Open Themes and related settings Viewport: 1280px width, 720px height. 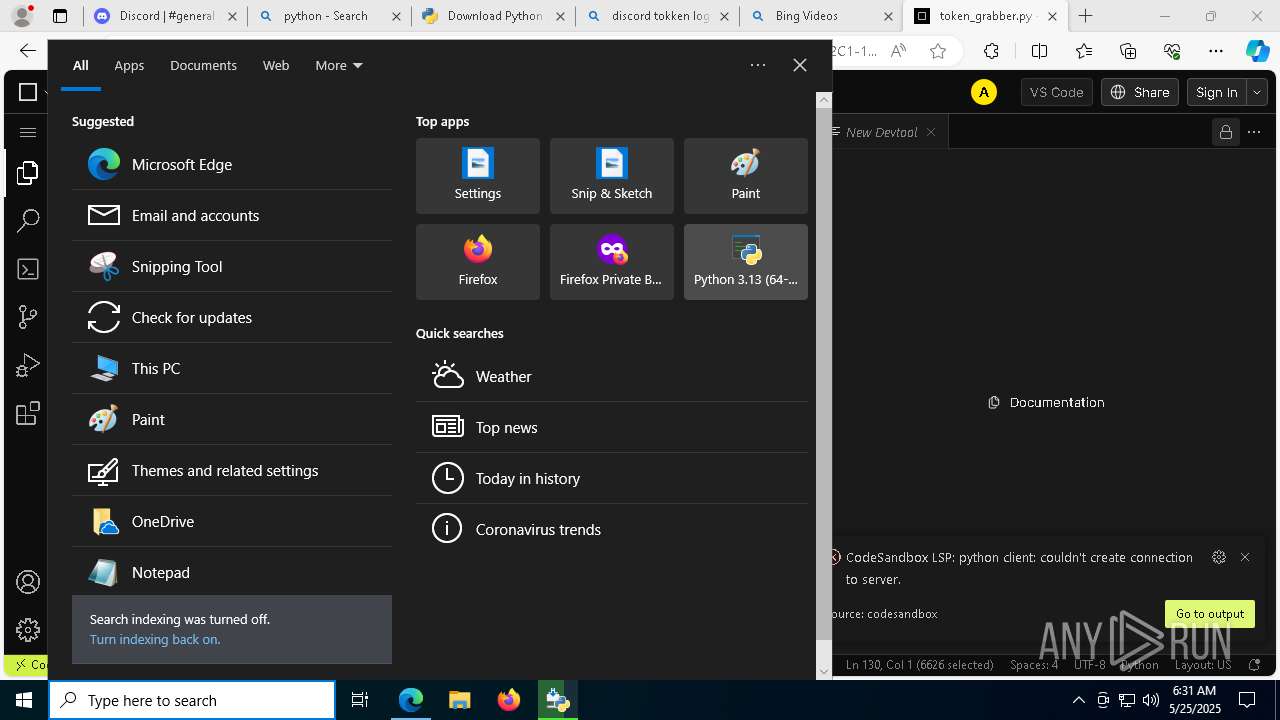pos(232,470)
